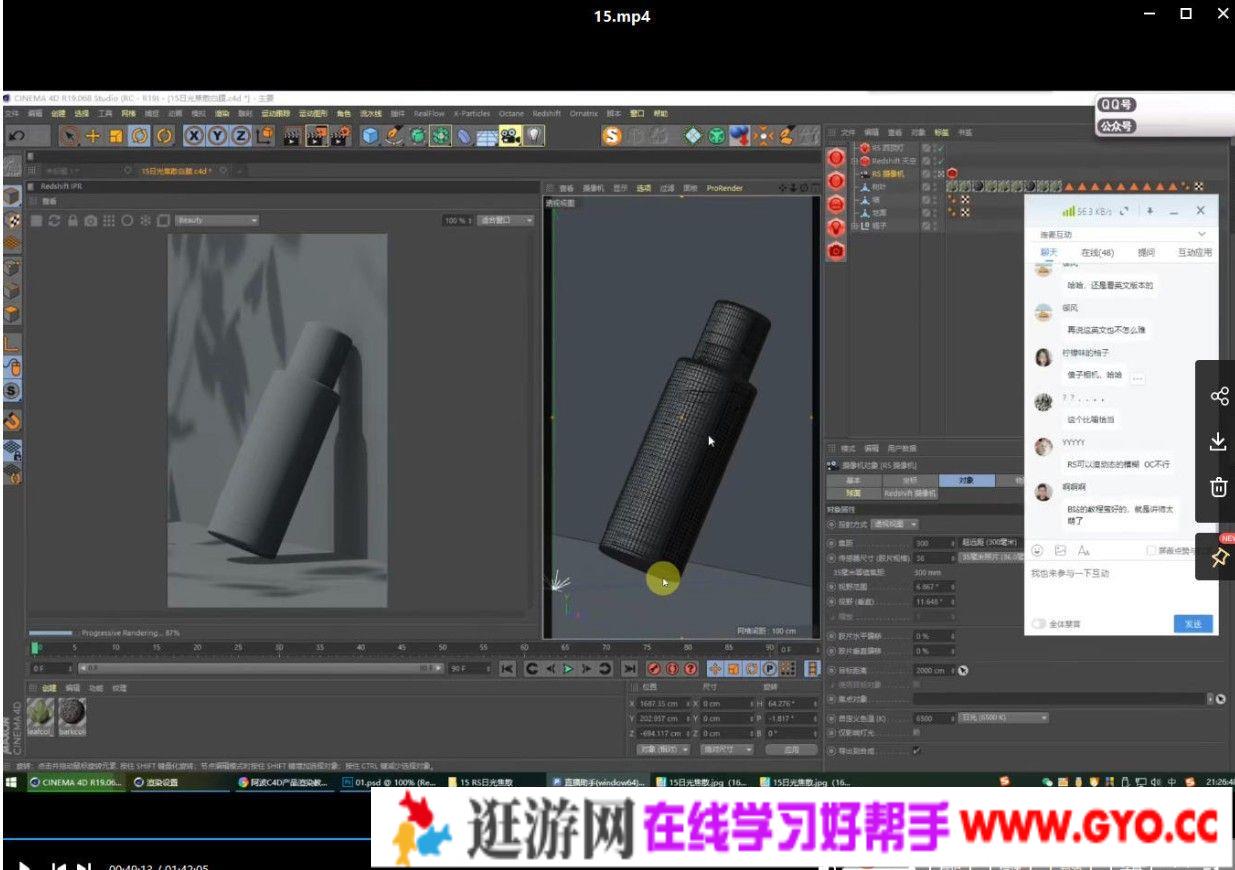1235x870 pixels.
Task: Switch to the 对象 tab in attributes
Action: click(966, 480)
